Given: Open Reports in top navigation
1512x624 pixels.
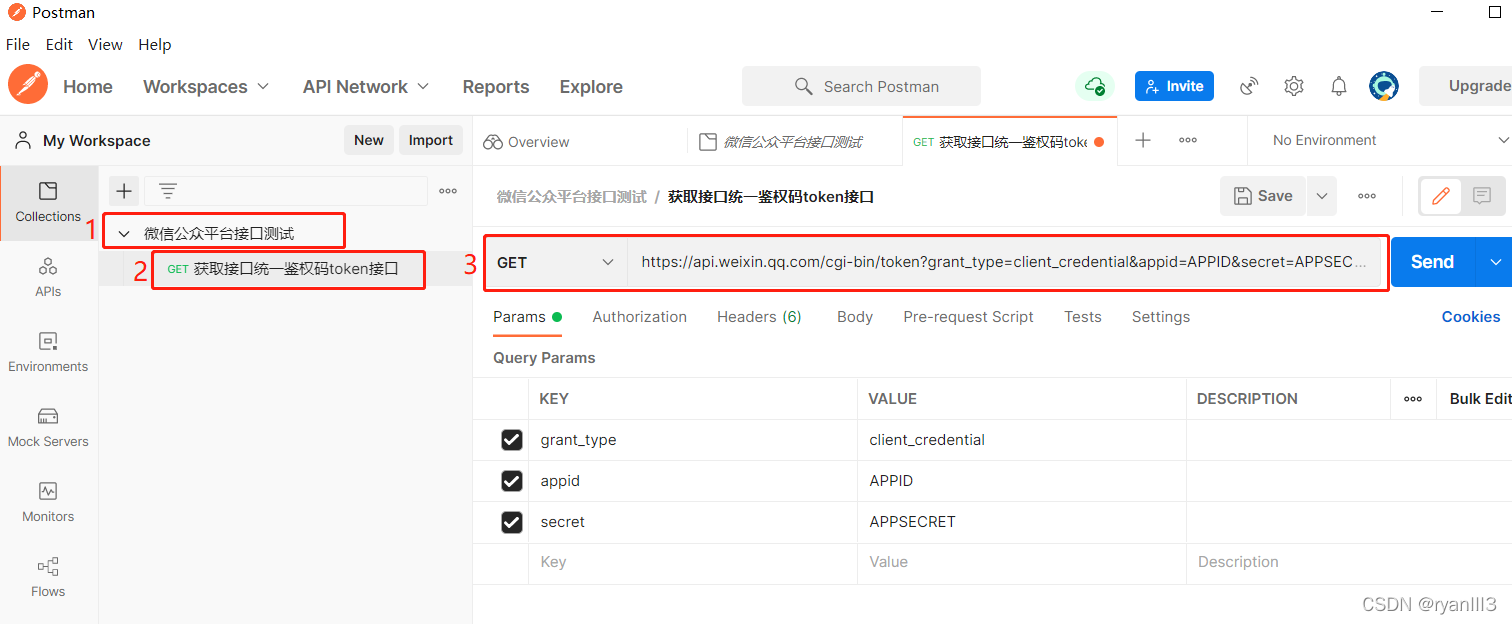Looking at the screenshot, I should 496,87.
